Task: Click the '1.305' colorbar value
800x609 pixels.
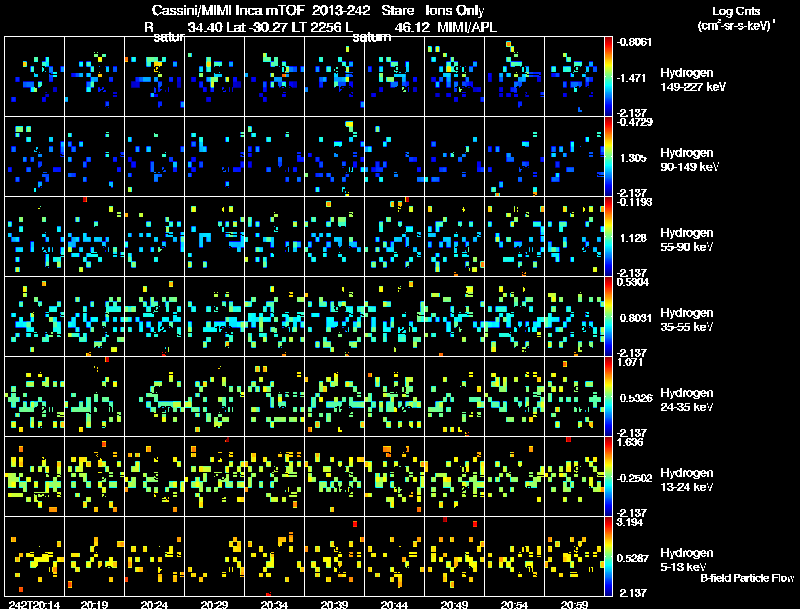Action: (x=633, y=158)
